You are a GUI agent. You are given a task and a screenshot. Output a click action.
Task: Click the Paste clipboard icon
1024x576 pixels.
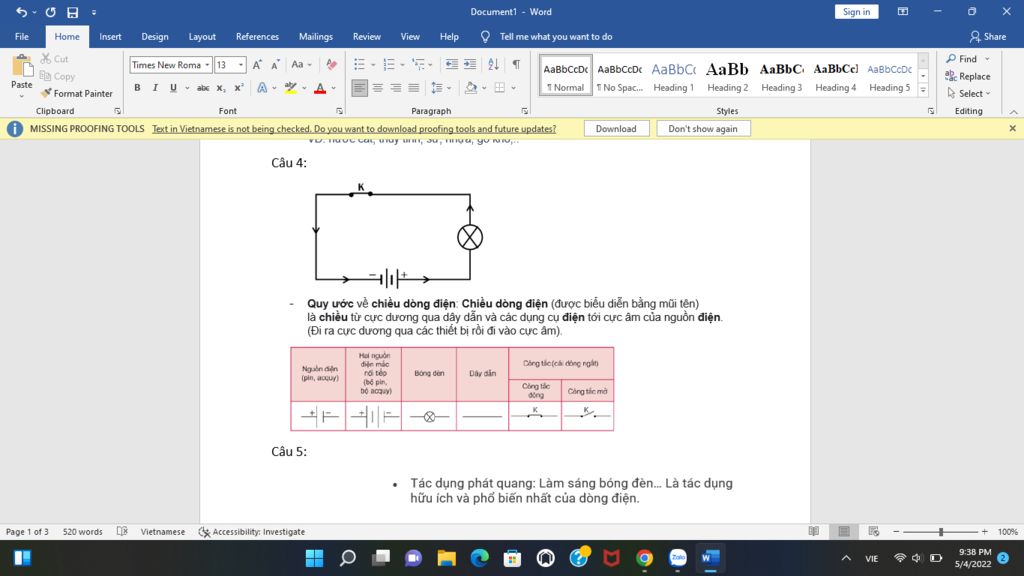[22, 67]
